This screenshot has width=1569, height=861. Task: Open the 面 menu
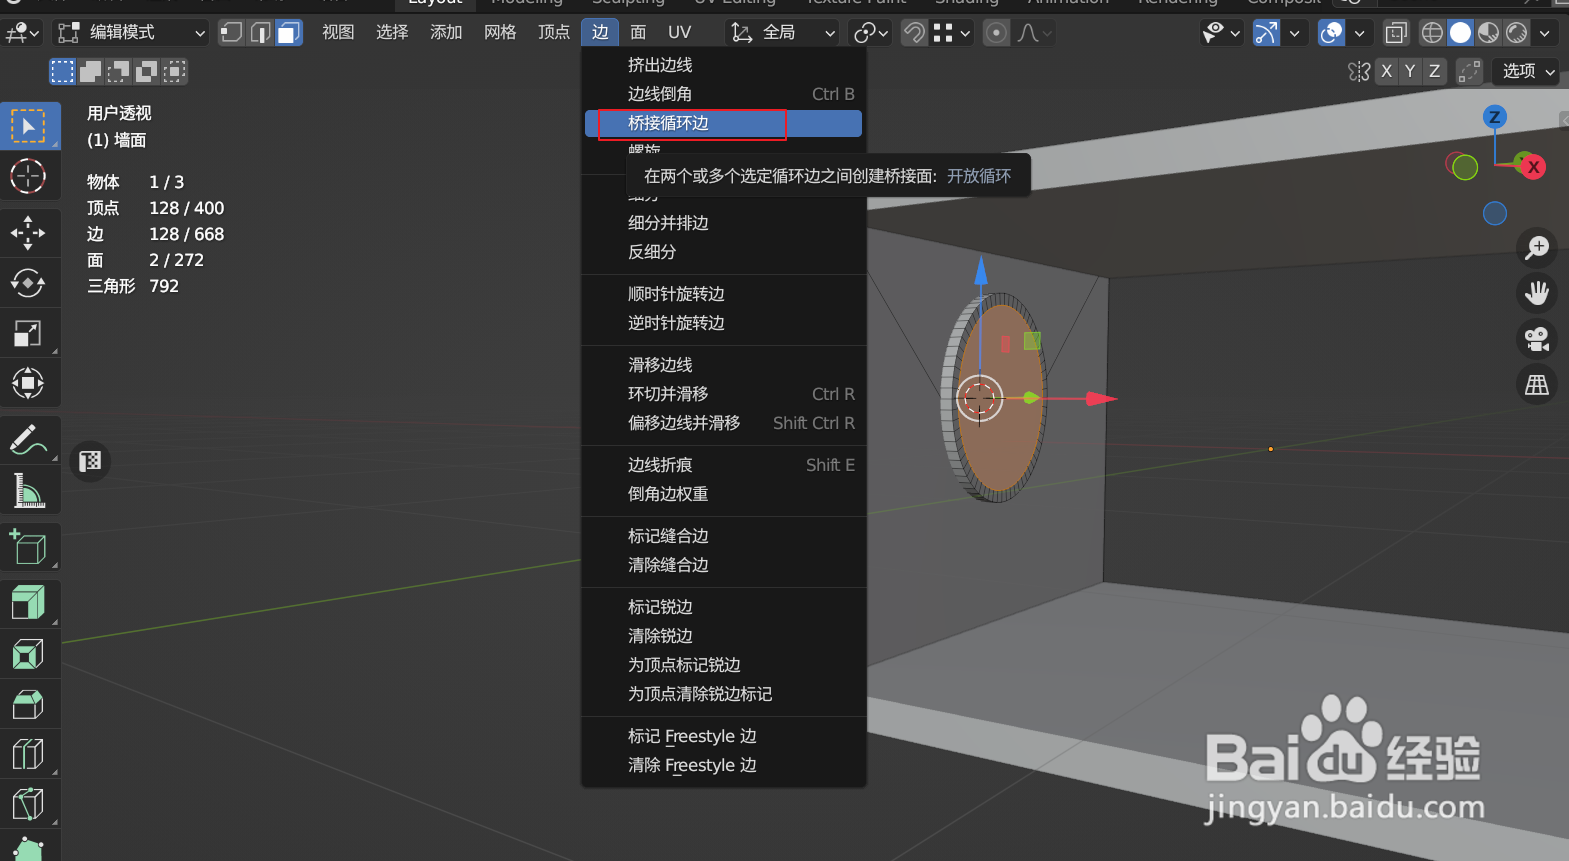638,33
